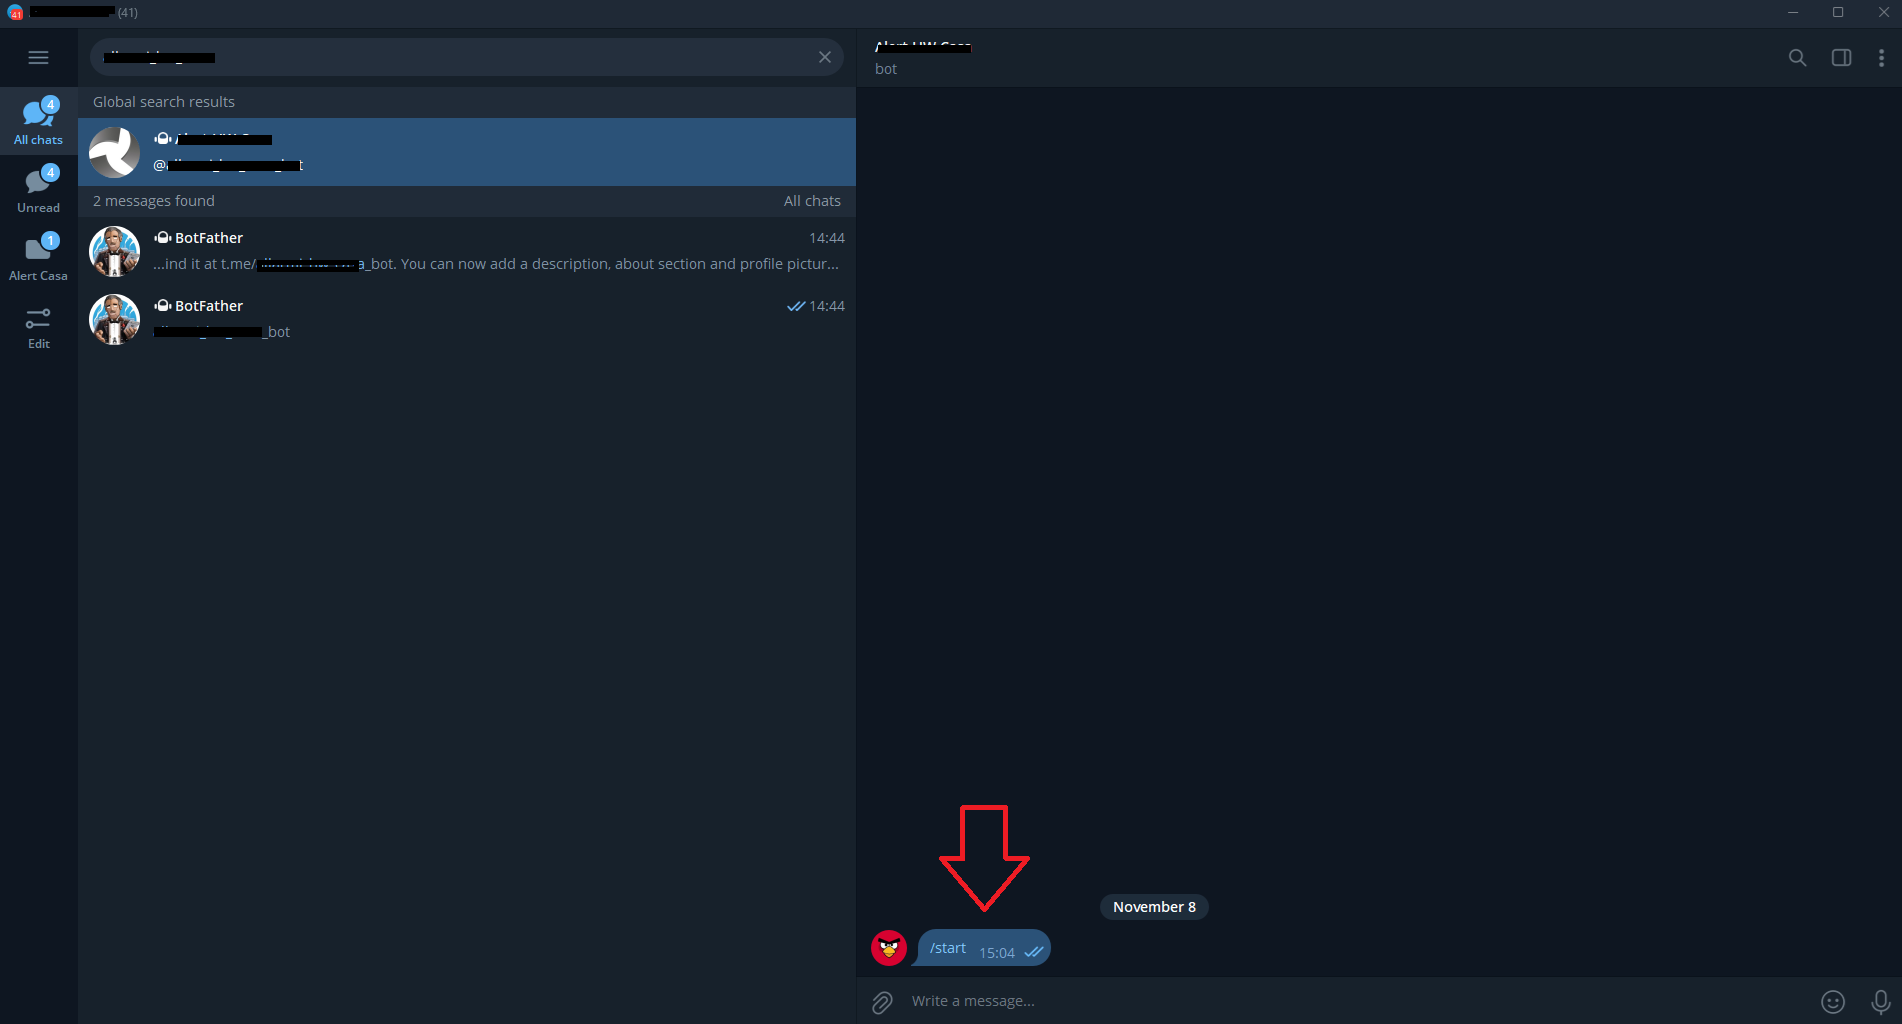
Task: Click the All chats filter link
Action: [x=811, y=201]
